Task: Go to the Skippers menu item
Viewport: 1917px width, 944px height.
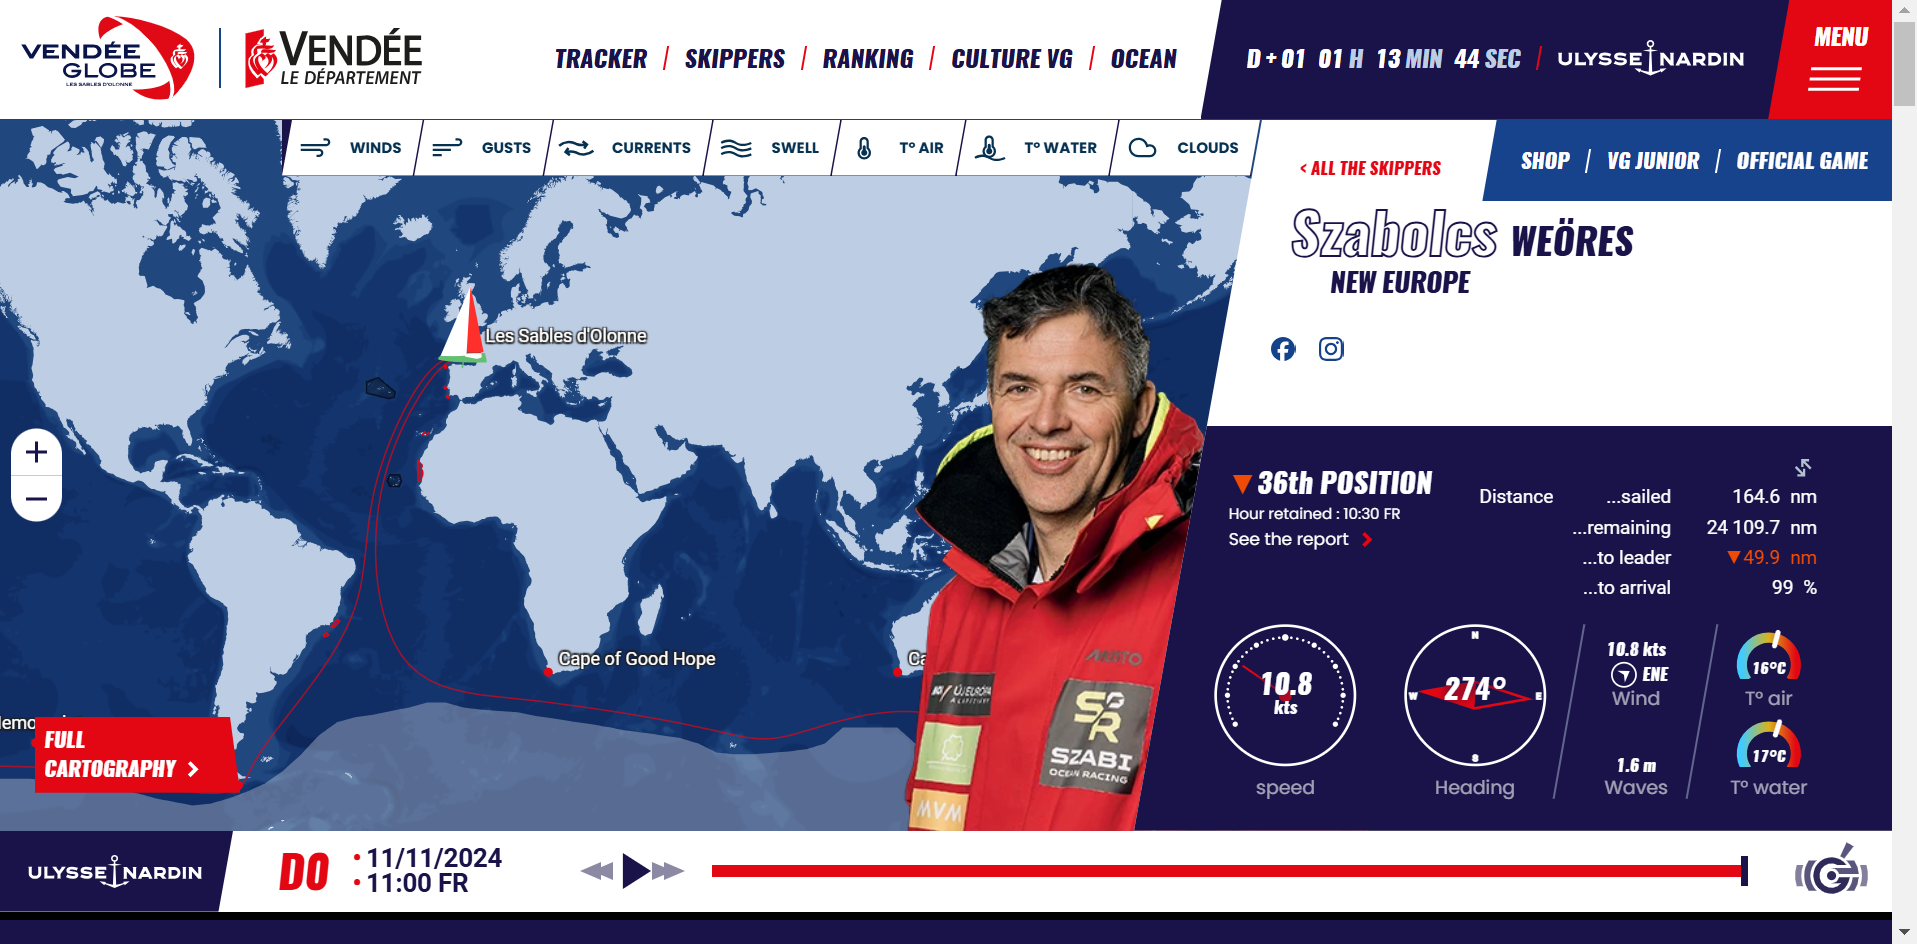Action: pyautogui.click(x=735, y=59)
